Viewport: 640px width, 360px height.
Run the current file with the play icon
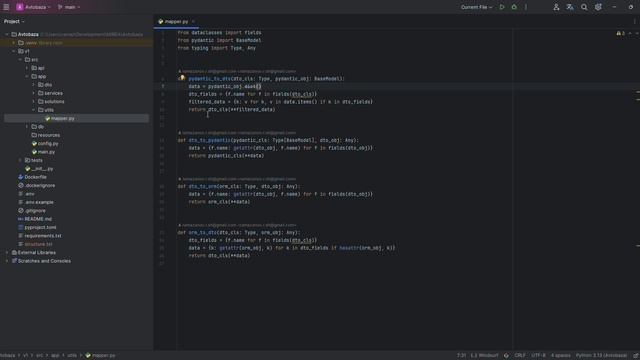[x=502, y=7]
